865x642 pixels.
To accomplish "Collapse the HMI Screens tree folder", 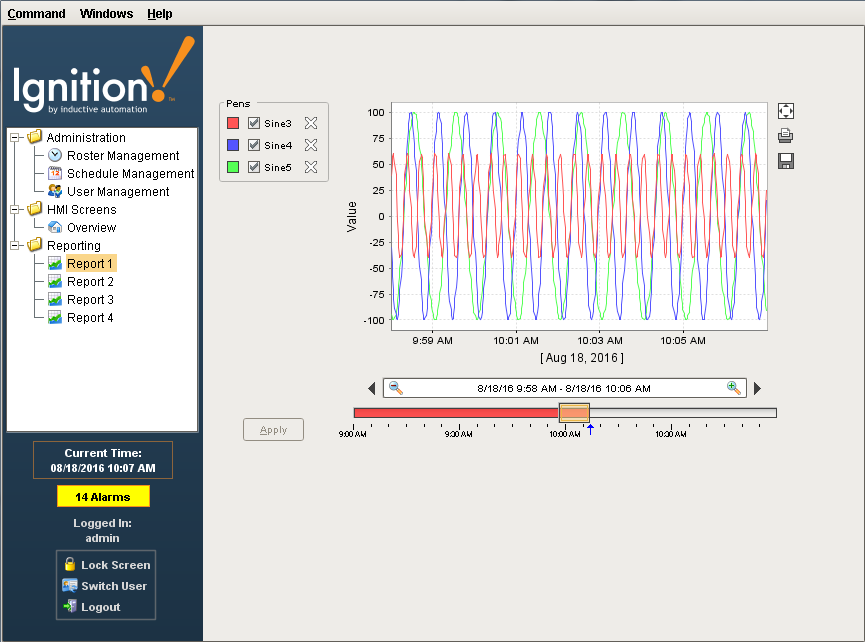I will click(x=15, y=210).
